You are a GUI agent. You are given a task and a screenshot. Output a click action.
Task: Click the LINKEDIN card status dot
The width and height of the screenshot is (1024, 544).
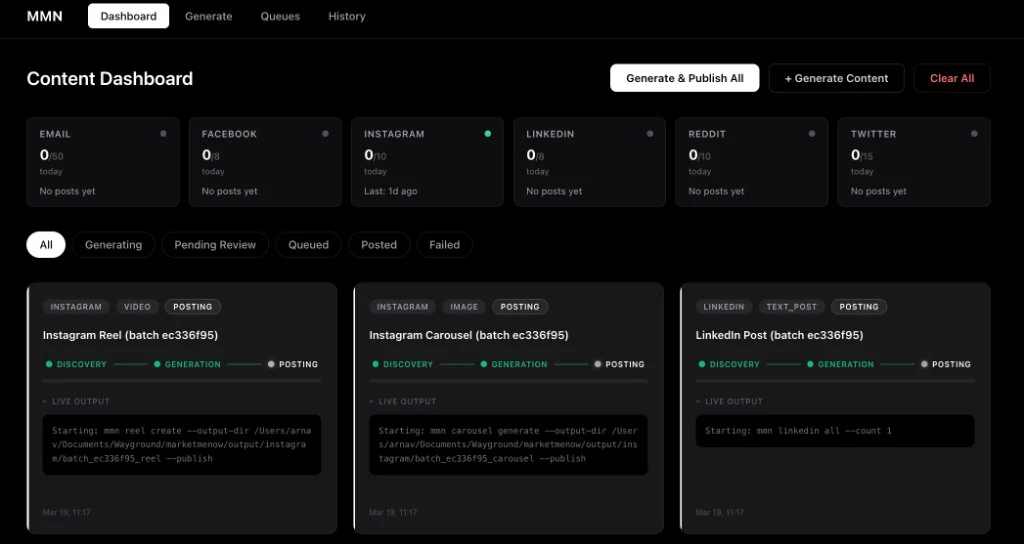pyautogui.click(x=650, y=134)
